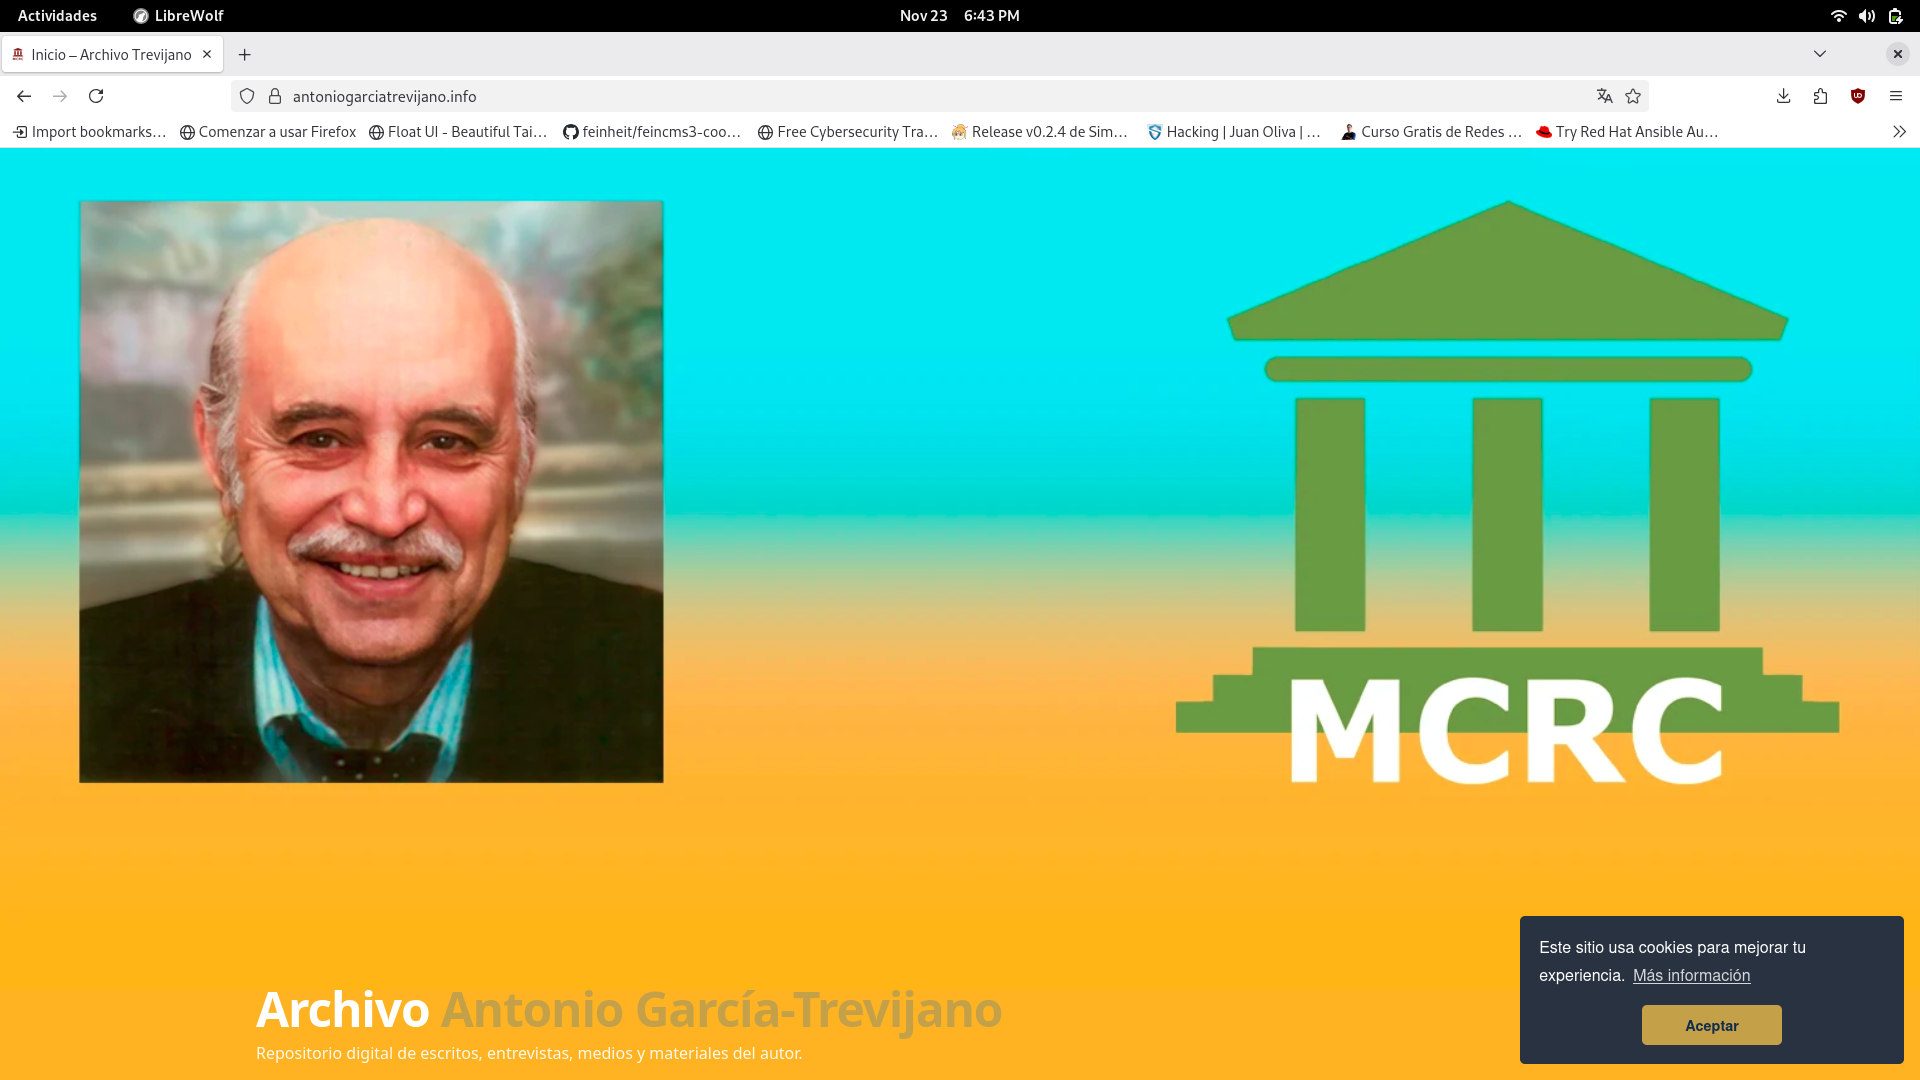1920x1080 pixels.
Task: Click the back navigation arrow
Action: coord(24,96)
